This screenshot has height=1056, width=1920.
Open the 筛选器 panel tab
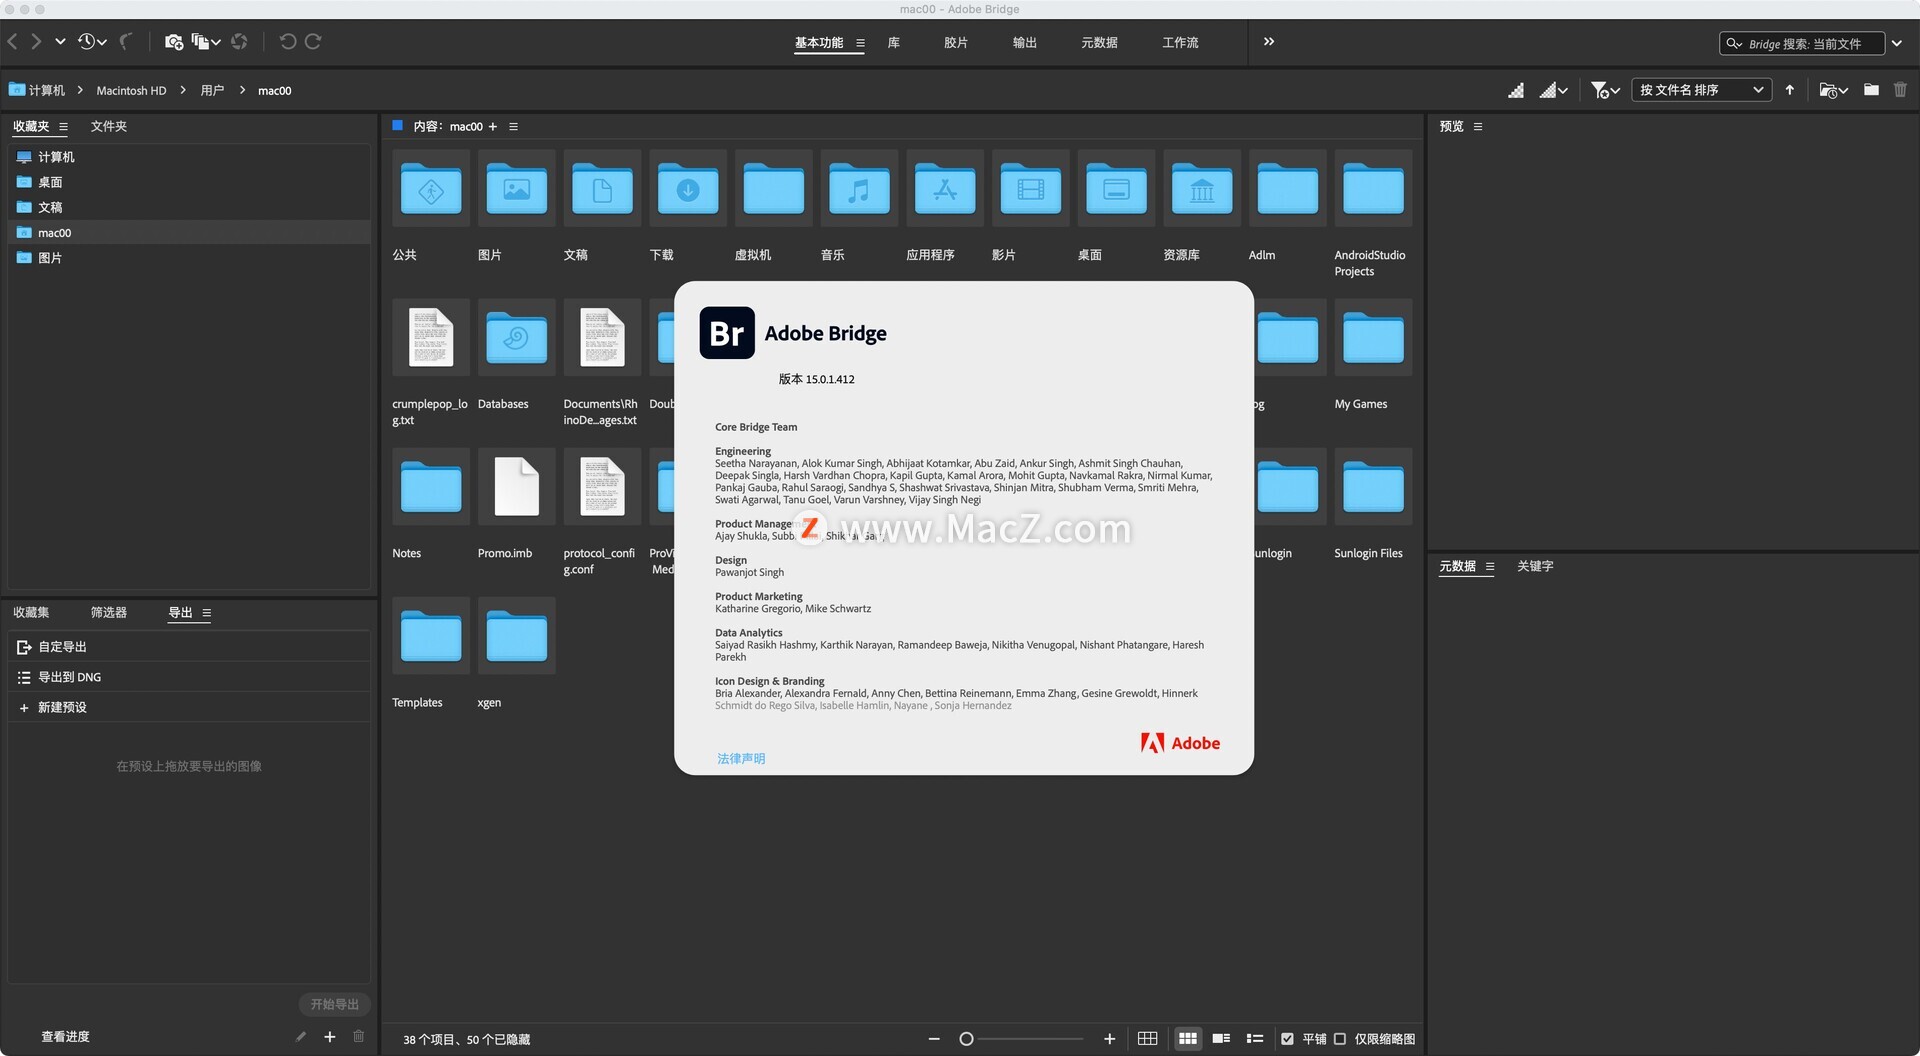pos(109,613)
